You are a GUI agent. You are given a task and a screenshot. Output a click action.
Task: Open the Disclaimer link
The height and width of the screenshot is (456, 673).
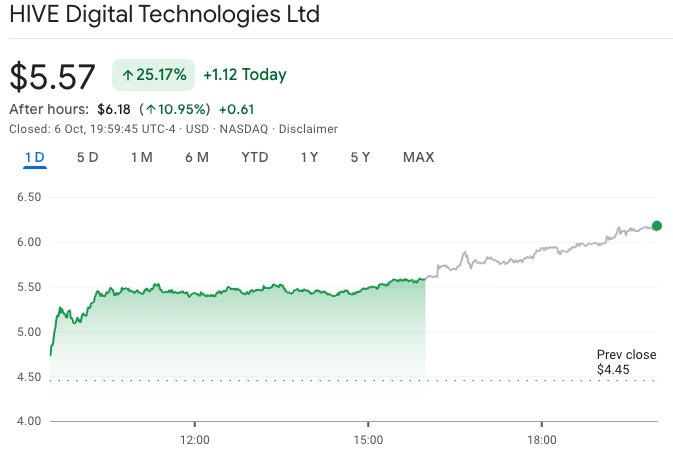coord(308,129)
